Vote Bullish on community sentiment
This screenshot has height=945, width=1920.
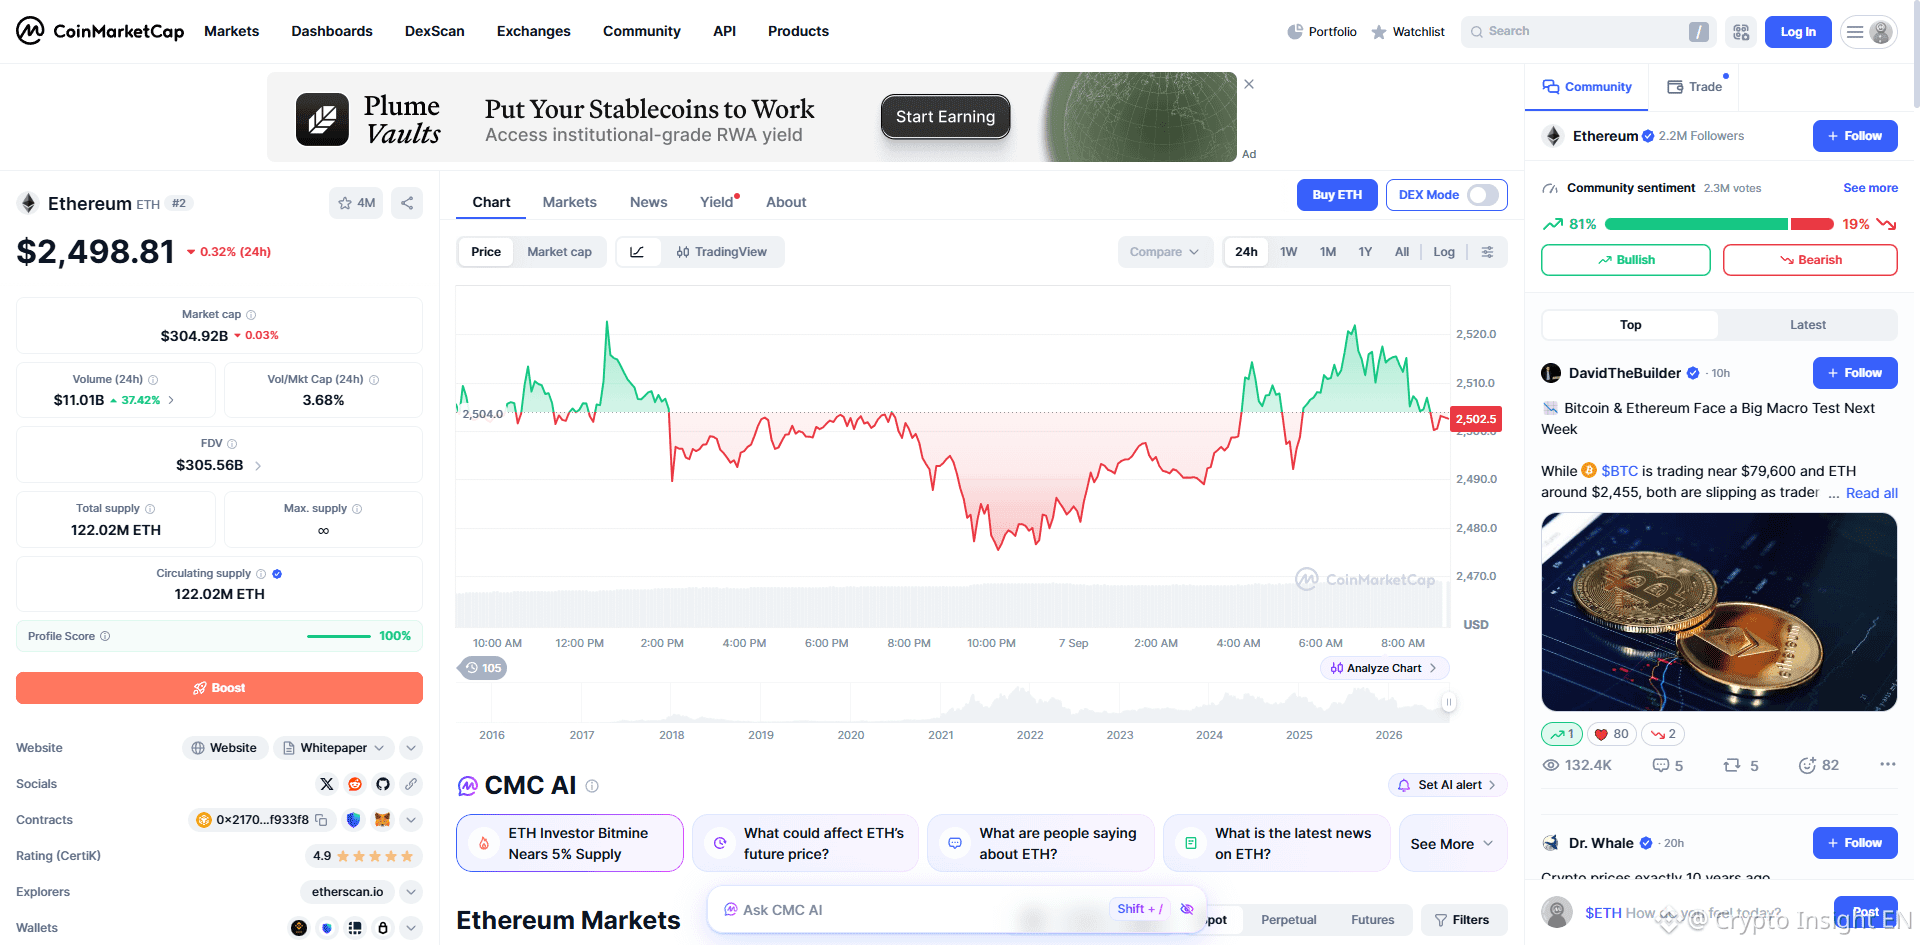pos(1626,260)
